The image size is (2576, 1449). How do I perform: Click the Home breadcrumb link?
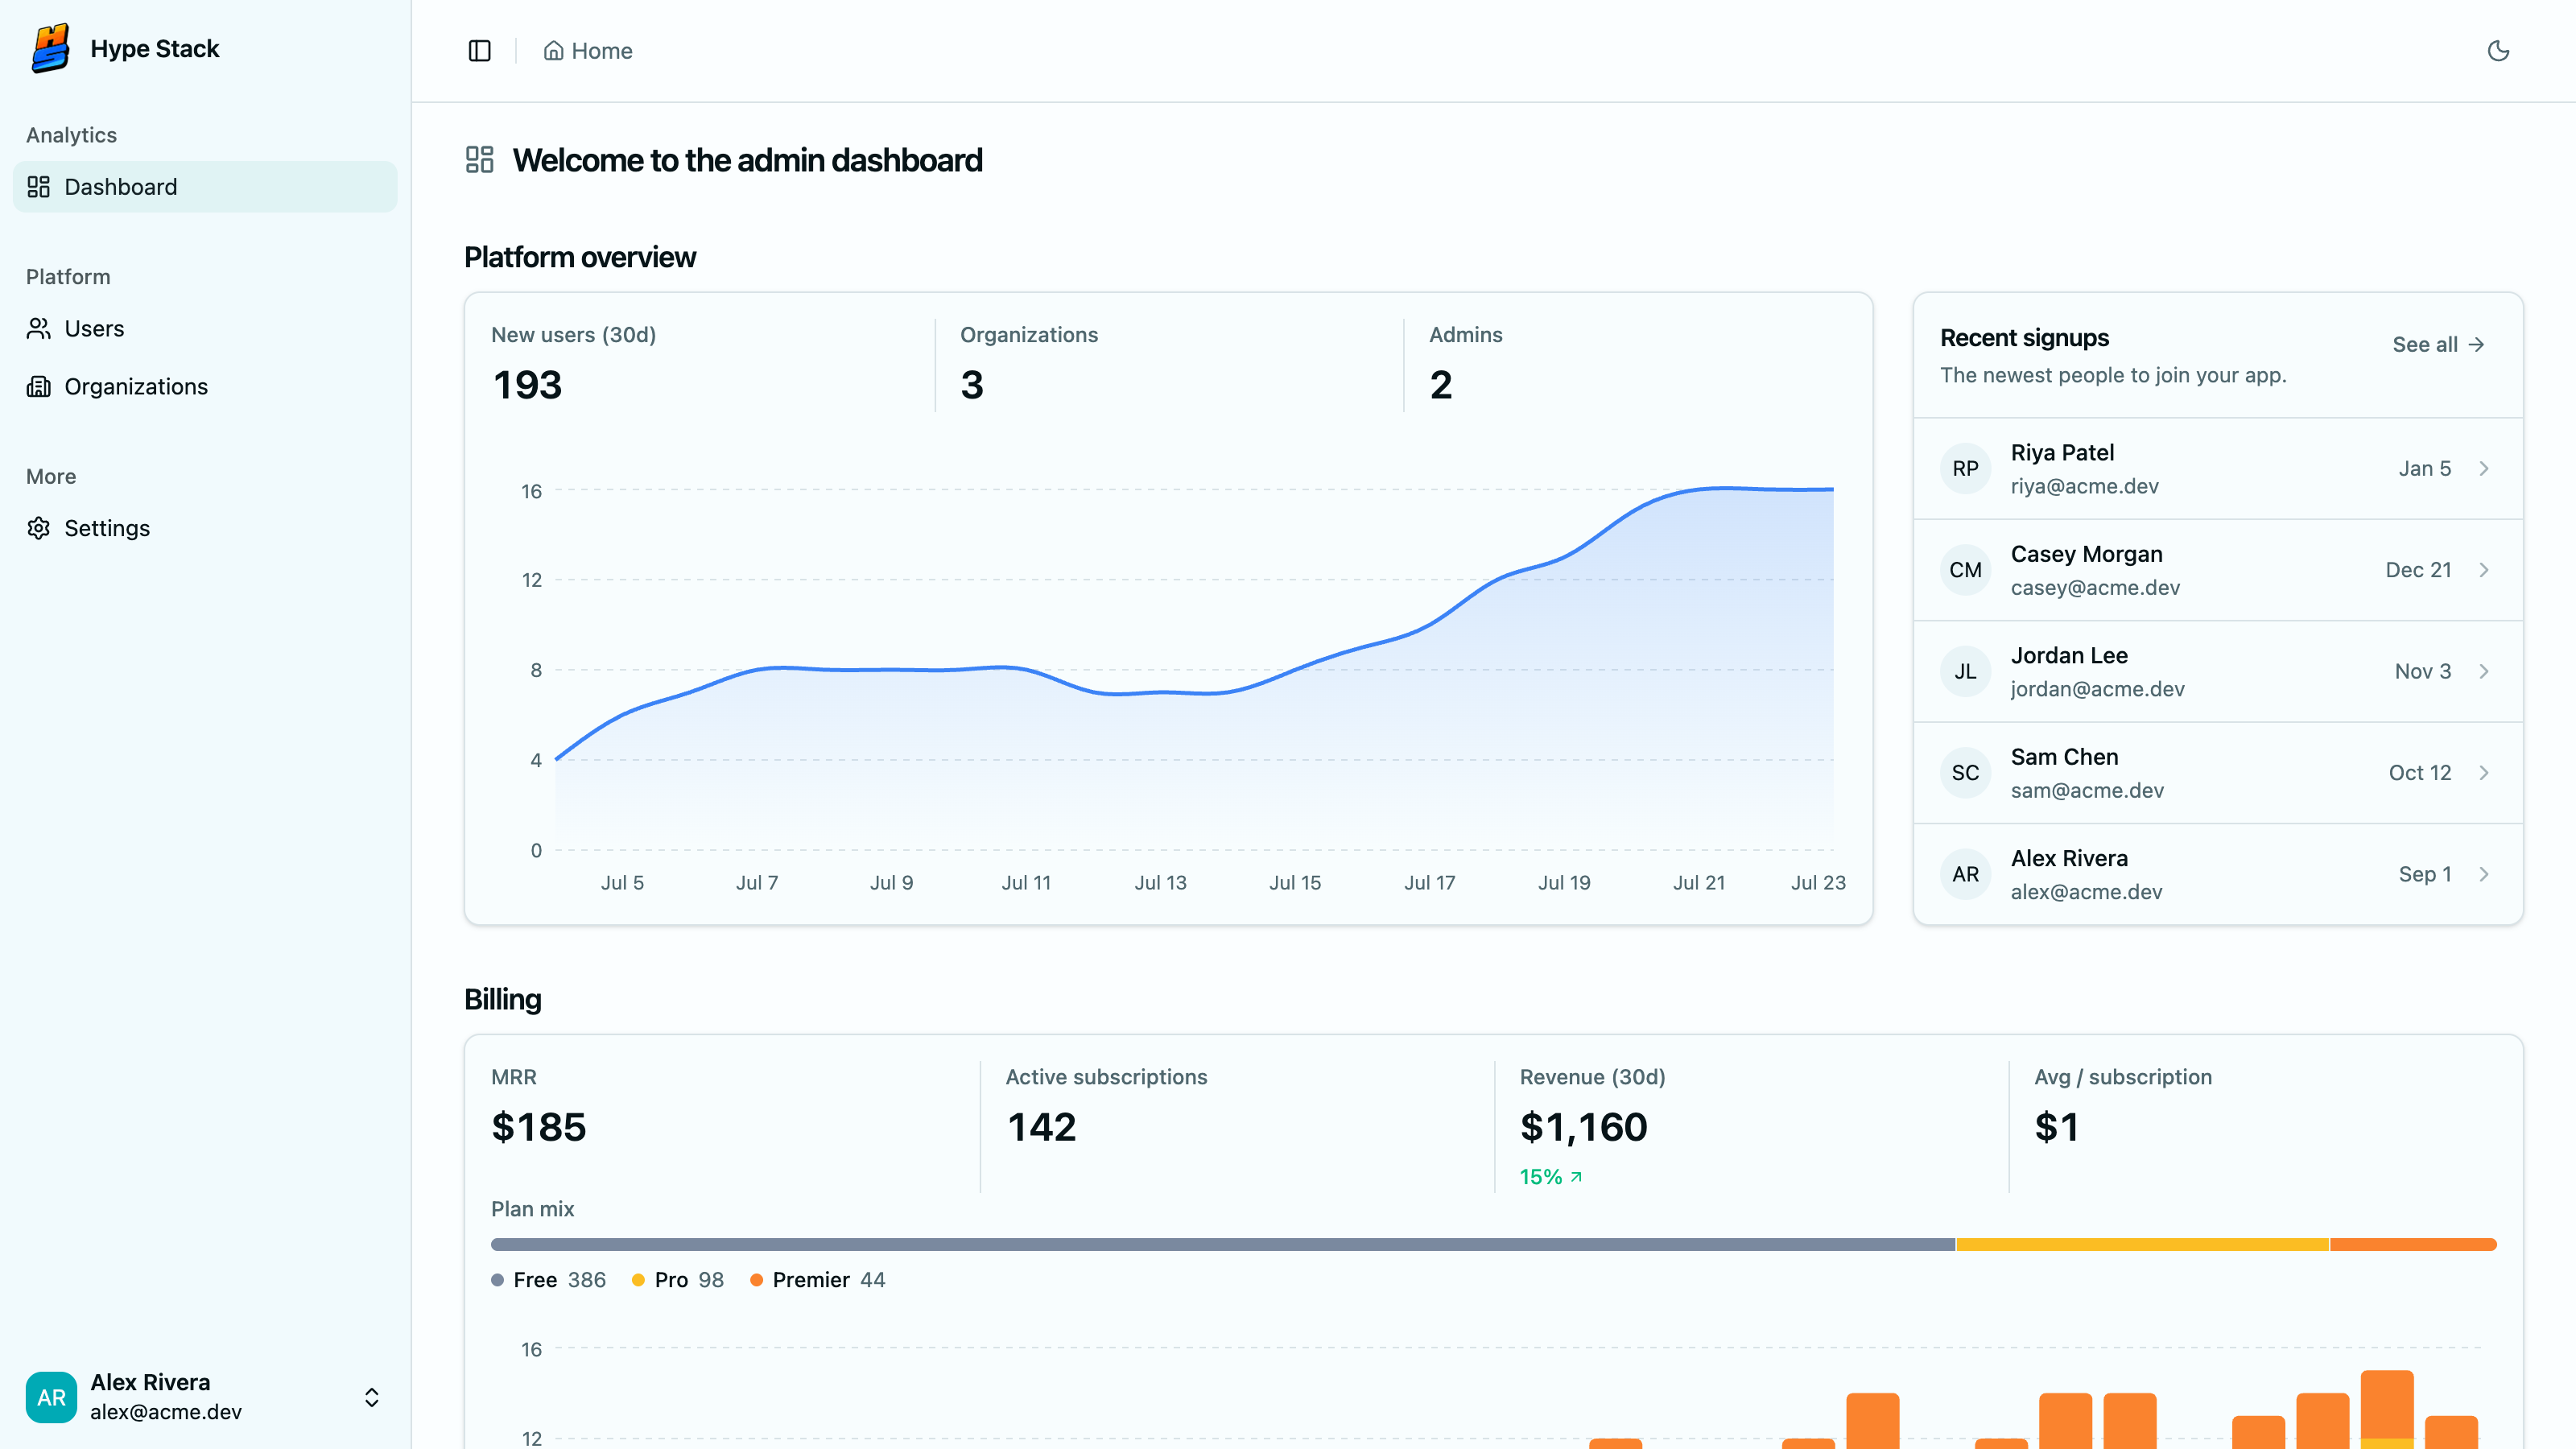click(x=588, y=51)
